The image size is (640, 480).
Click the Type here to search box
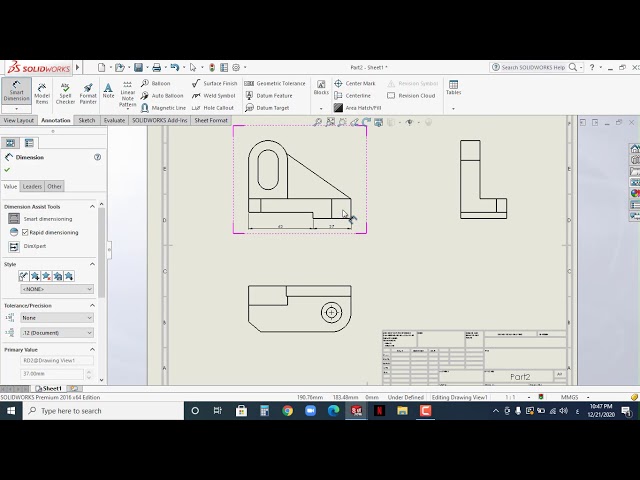104,411
